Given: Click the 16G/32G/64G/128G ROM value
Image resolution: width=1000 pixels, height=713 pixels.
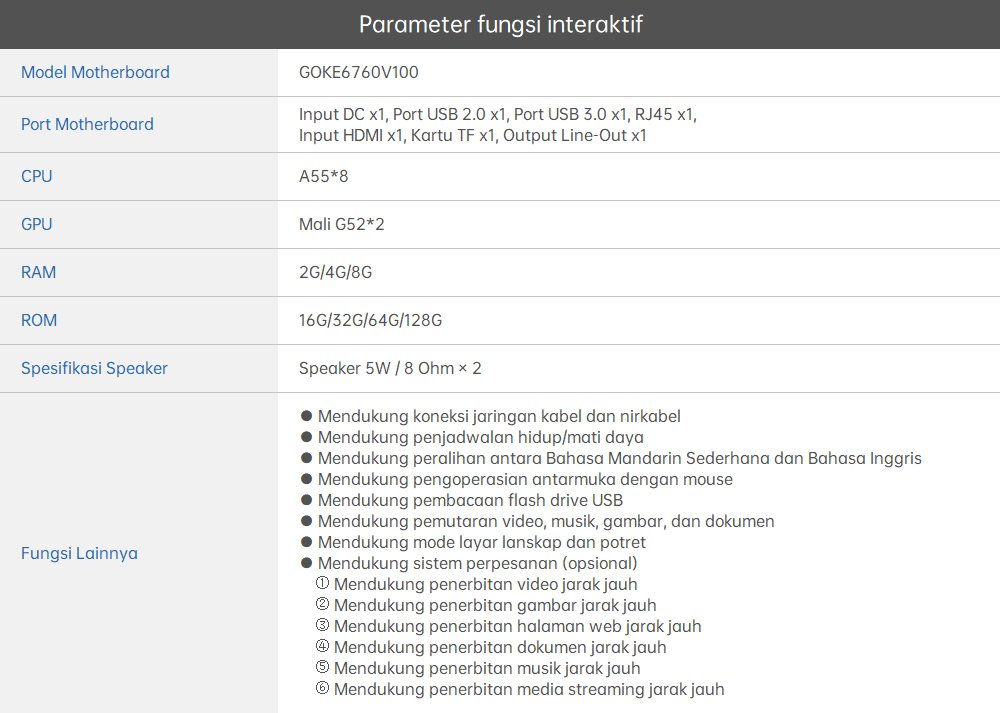Looking at the screenshot, I should (370, 320).
